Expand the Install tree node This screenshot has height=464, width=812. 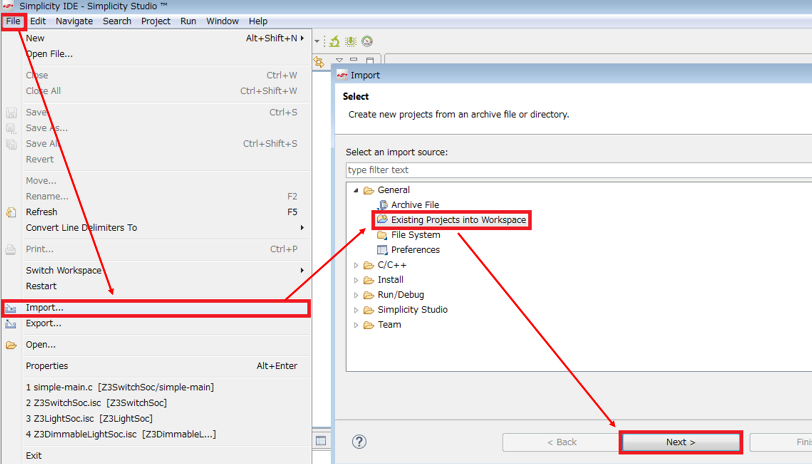356,280
